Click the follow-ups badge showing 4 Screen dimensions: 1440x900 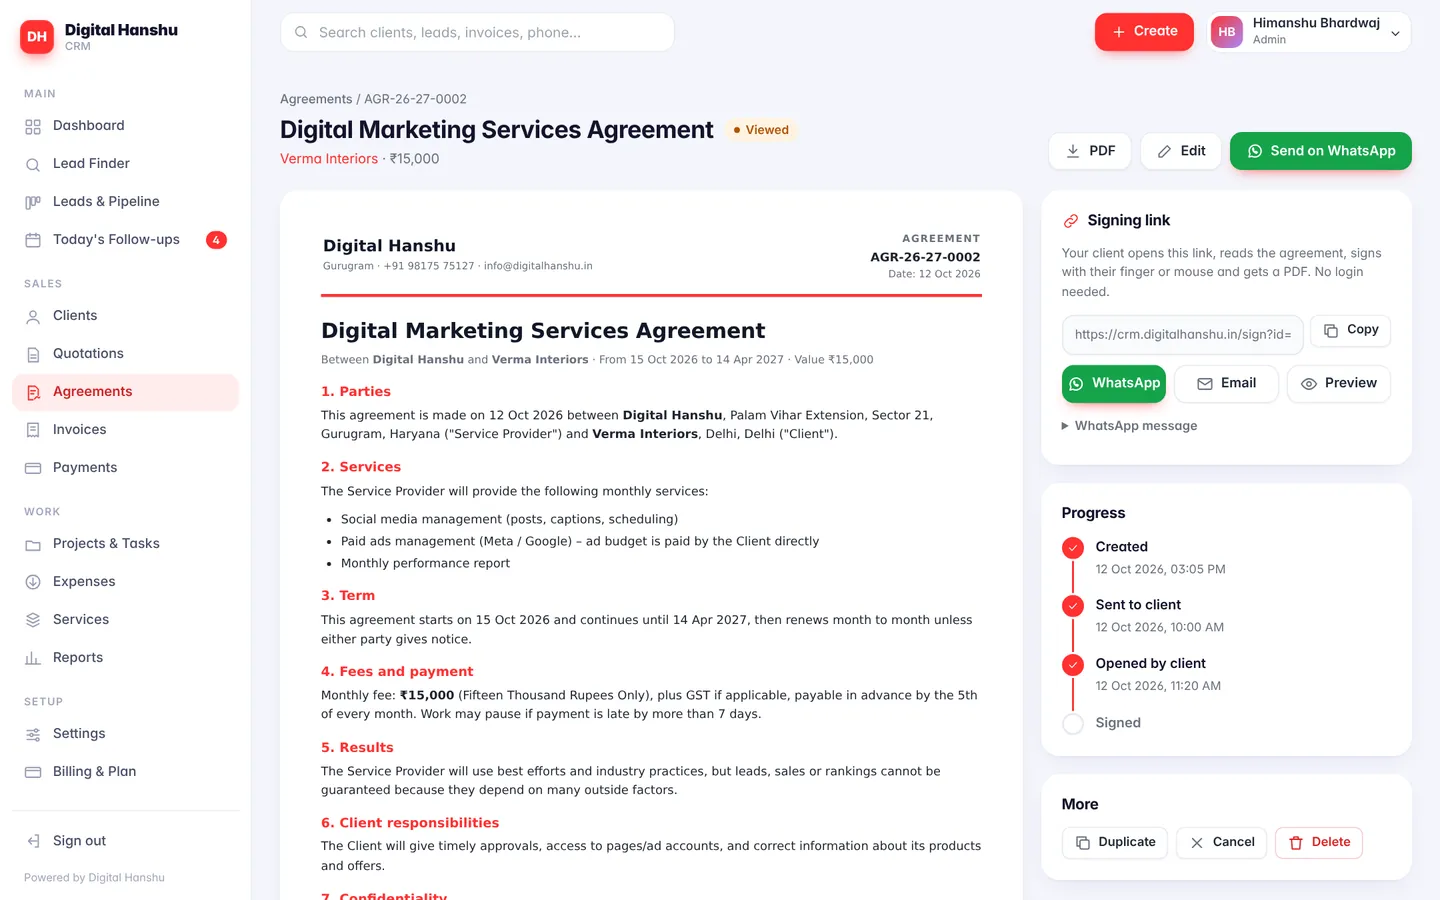pyautogui.click(x=216, y=240)
